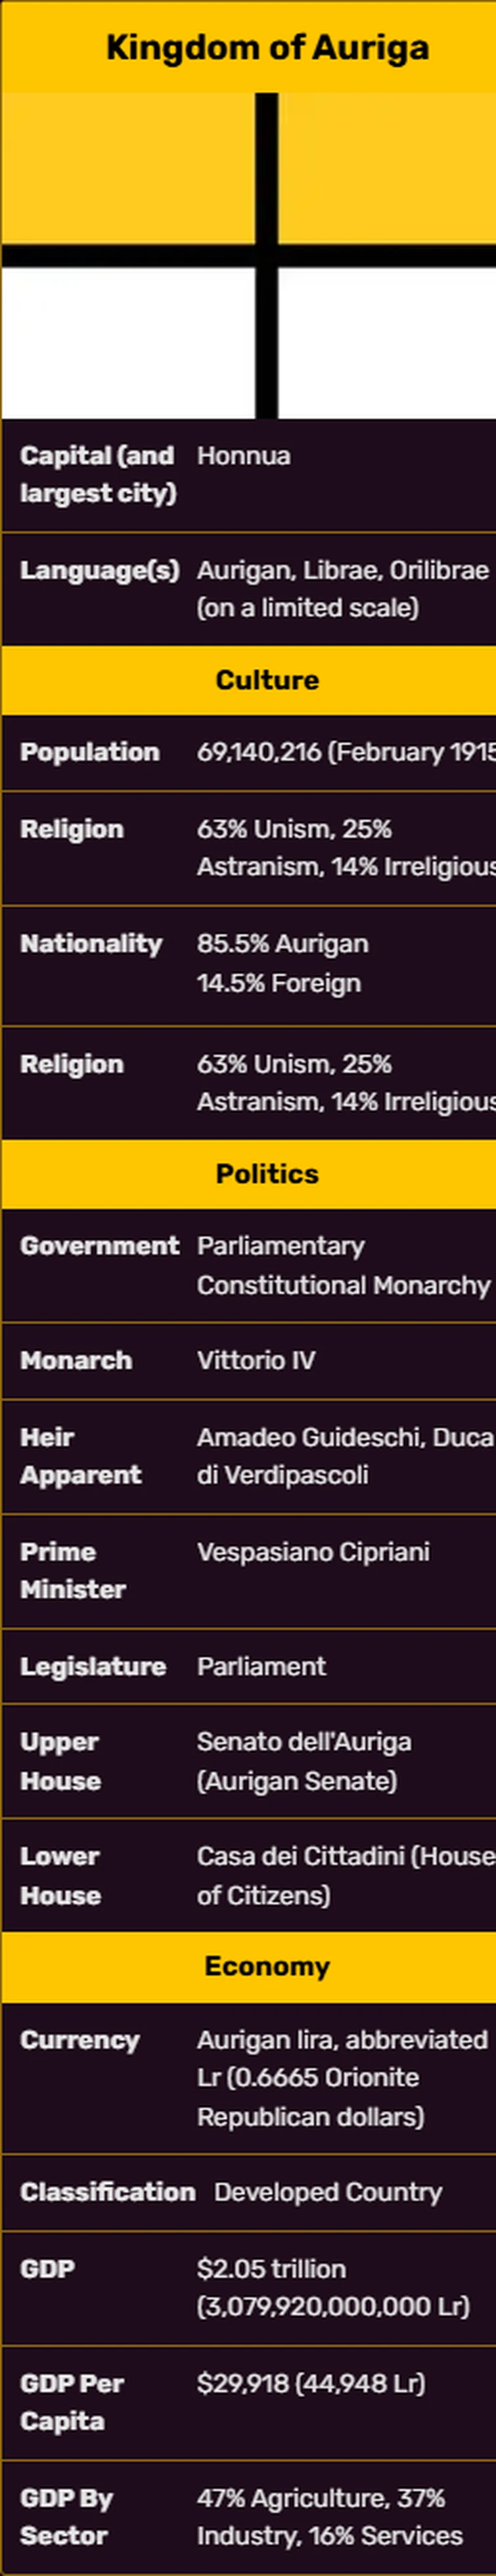Click the Vittorio IV monarch value
The image size is (496, 2576).
pyautogui.click(x=256, y=1360)
